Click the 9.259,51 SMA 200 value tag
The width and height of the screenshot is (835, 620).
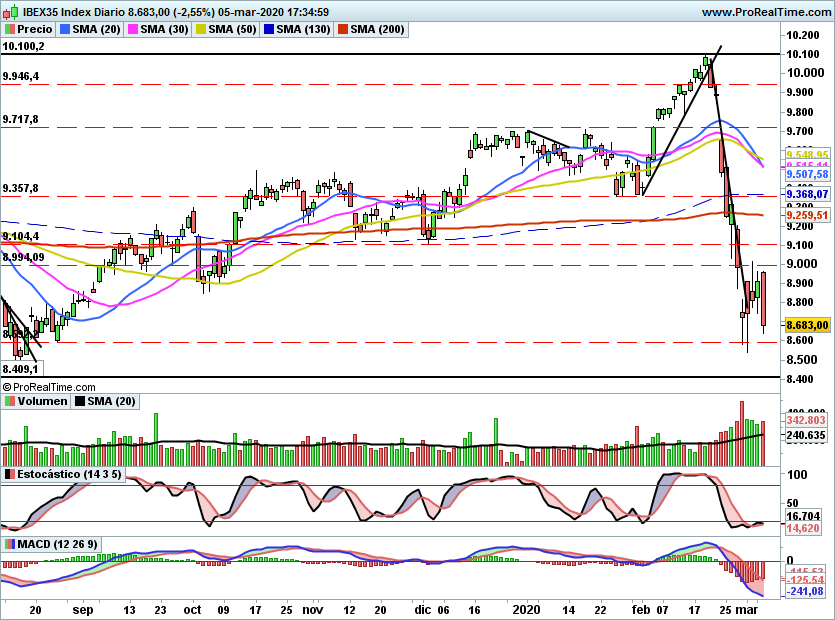tap(808, 214)
